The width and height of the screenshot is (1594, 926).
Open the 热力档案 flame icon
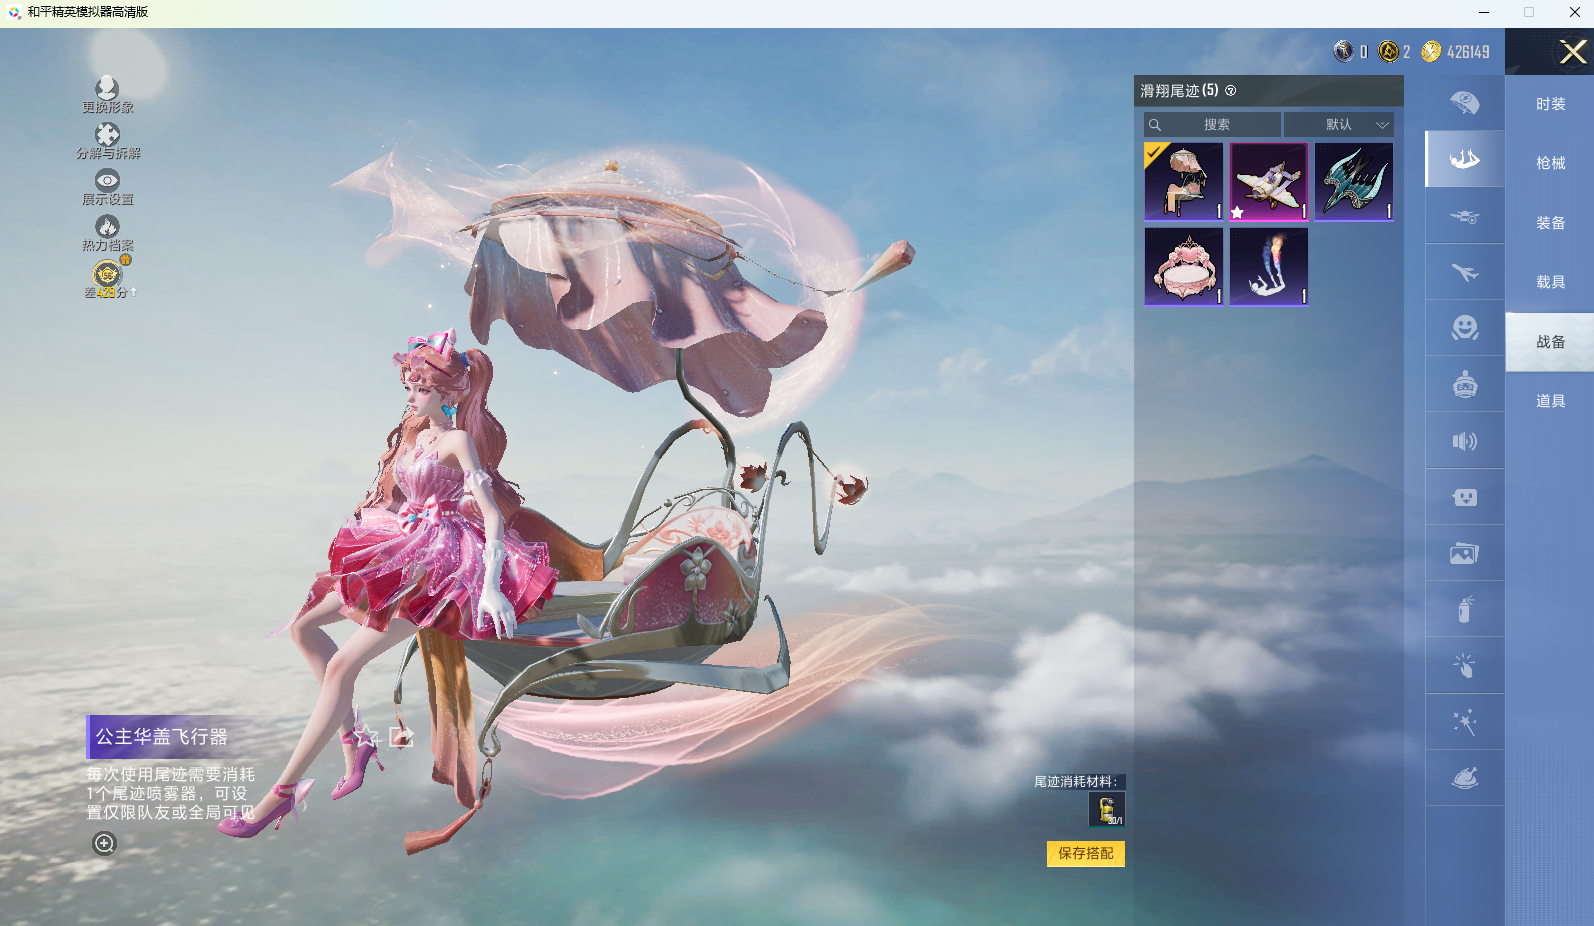(107, 227)
